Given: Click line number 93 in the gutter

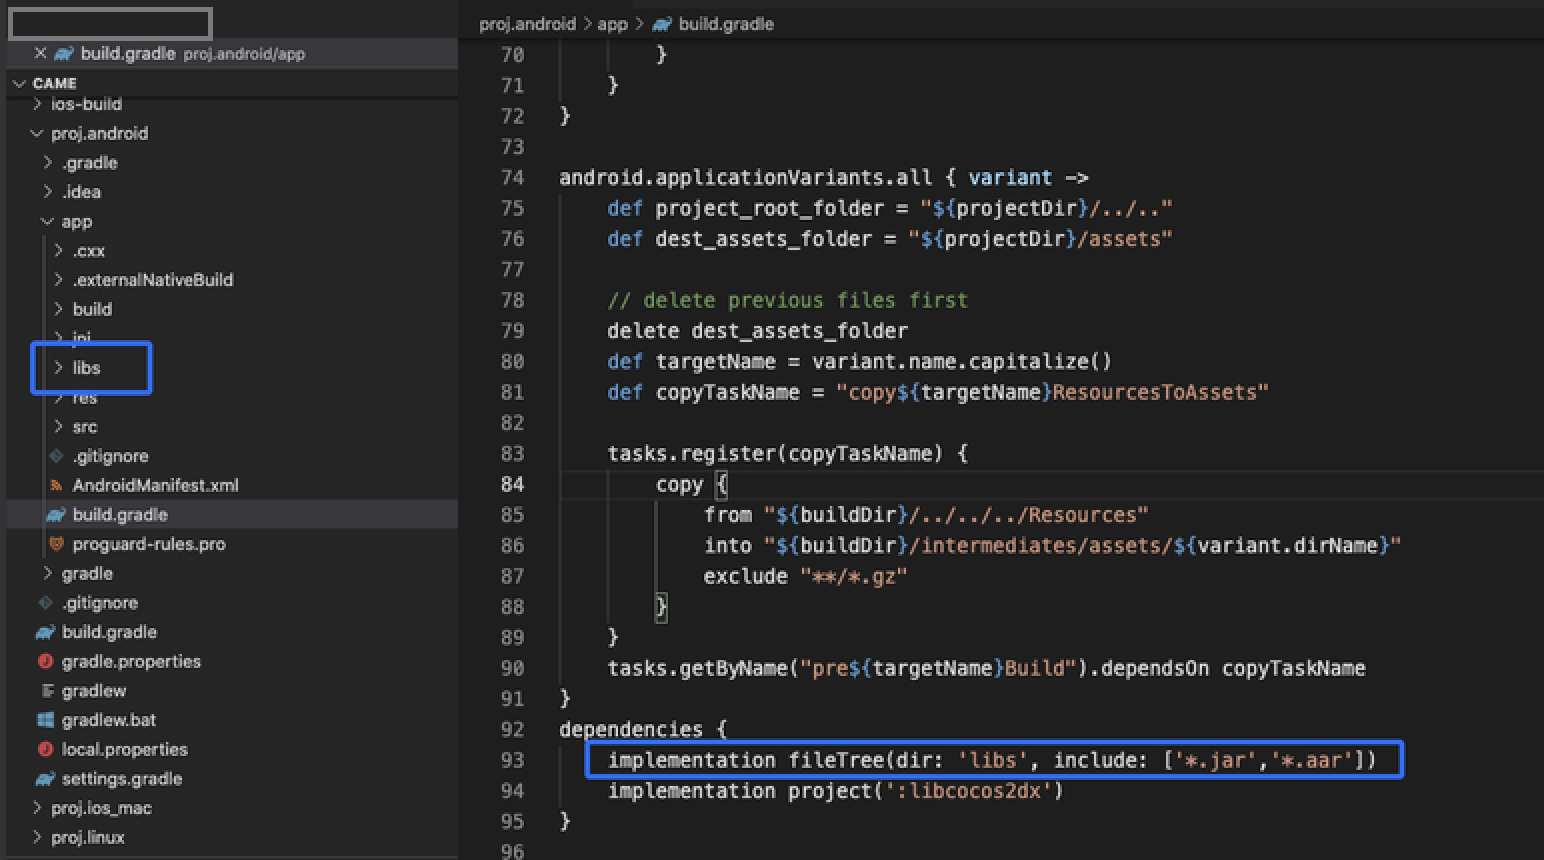Looking at the screenshot, I should pyautogui.click(x=512, y=760).
